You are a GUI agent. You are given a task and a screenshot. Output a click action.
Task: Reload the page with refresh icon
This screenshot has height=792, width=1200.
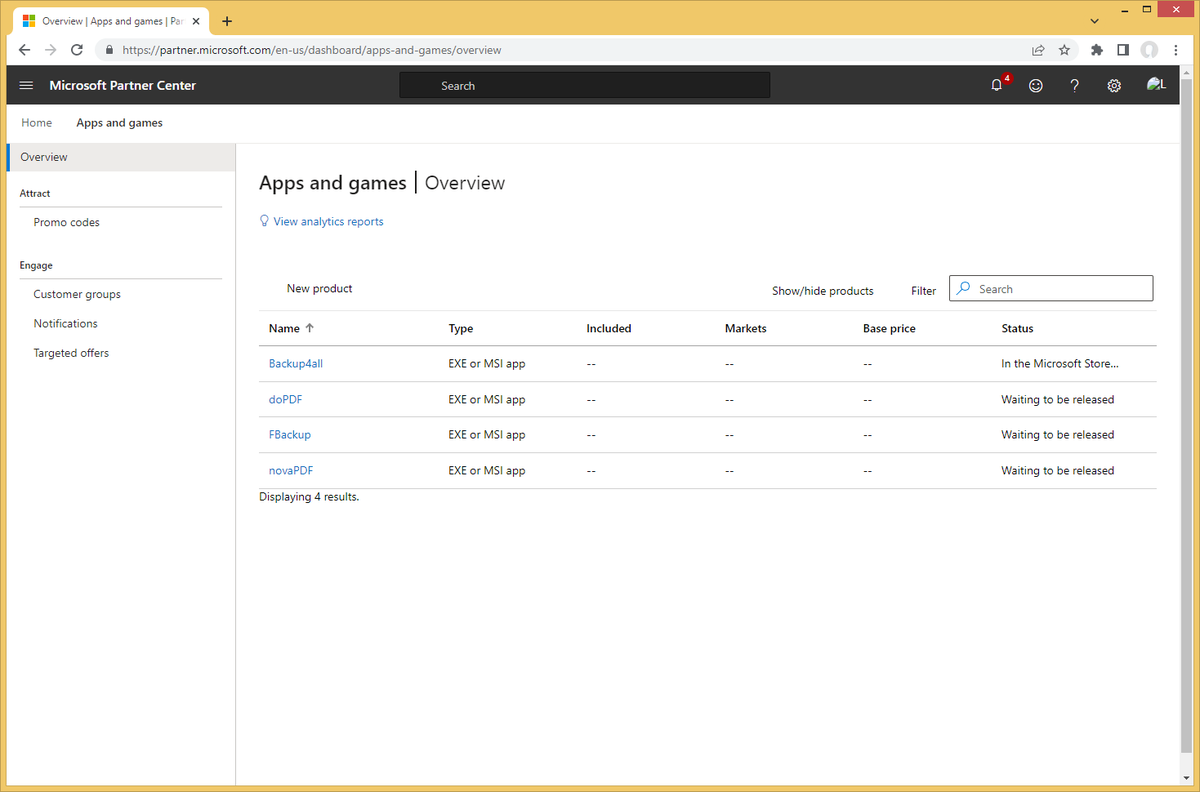[x=77, y=50]
